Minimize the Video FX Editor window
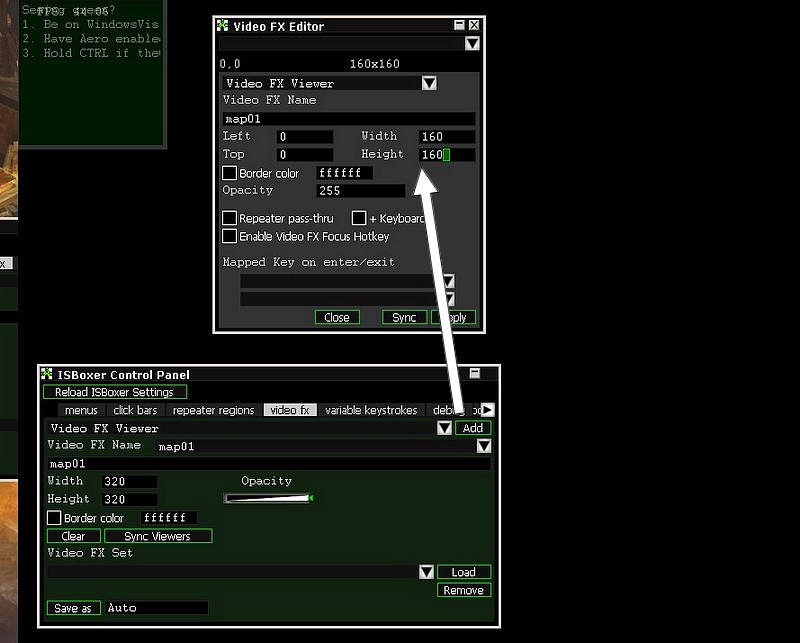 point(459,25)
